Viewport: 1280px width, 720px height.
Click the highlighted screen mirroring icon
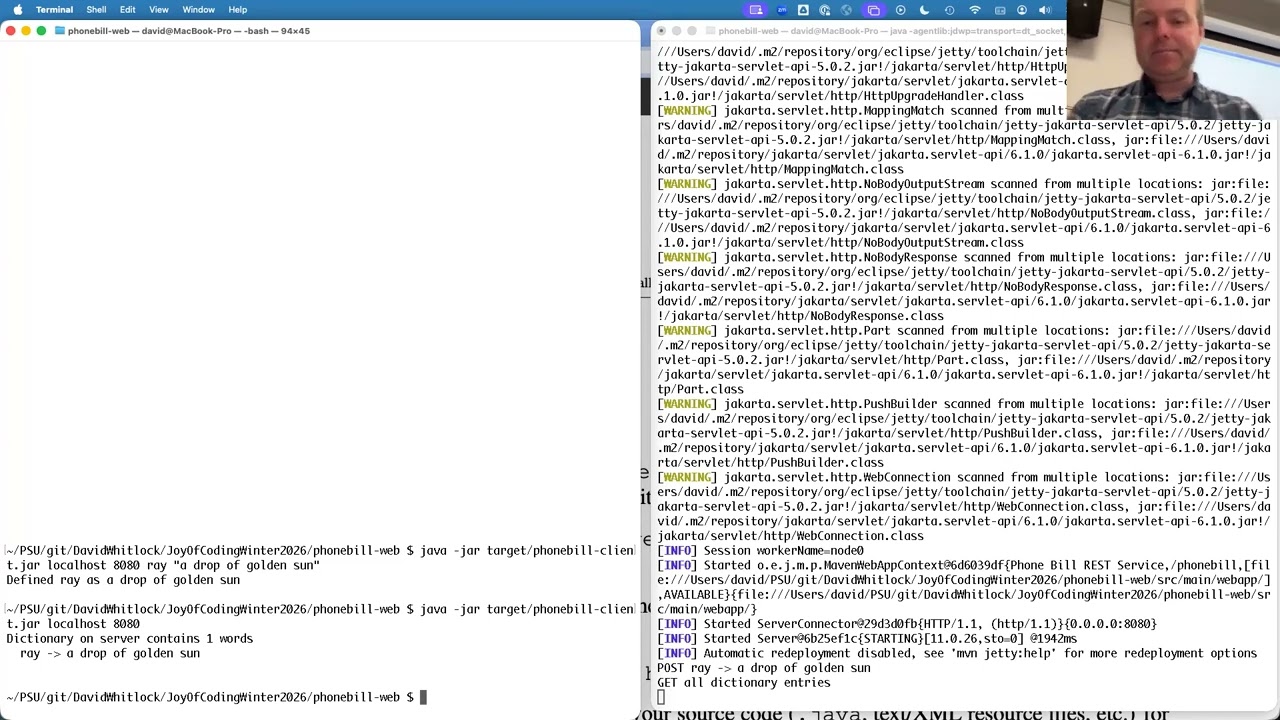tap(874, 10)
